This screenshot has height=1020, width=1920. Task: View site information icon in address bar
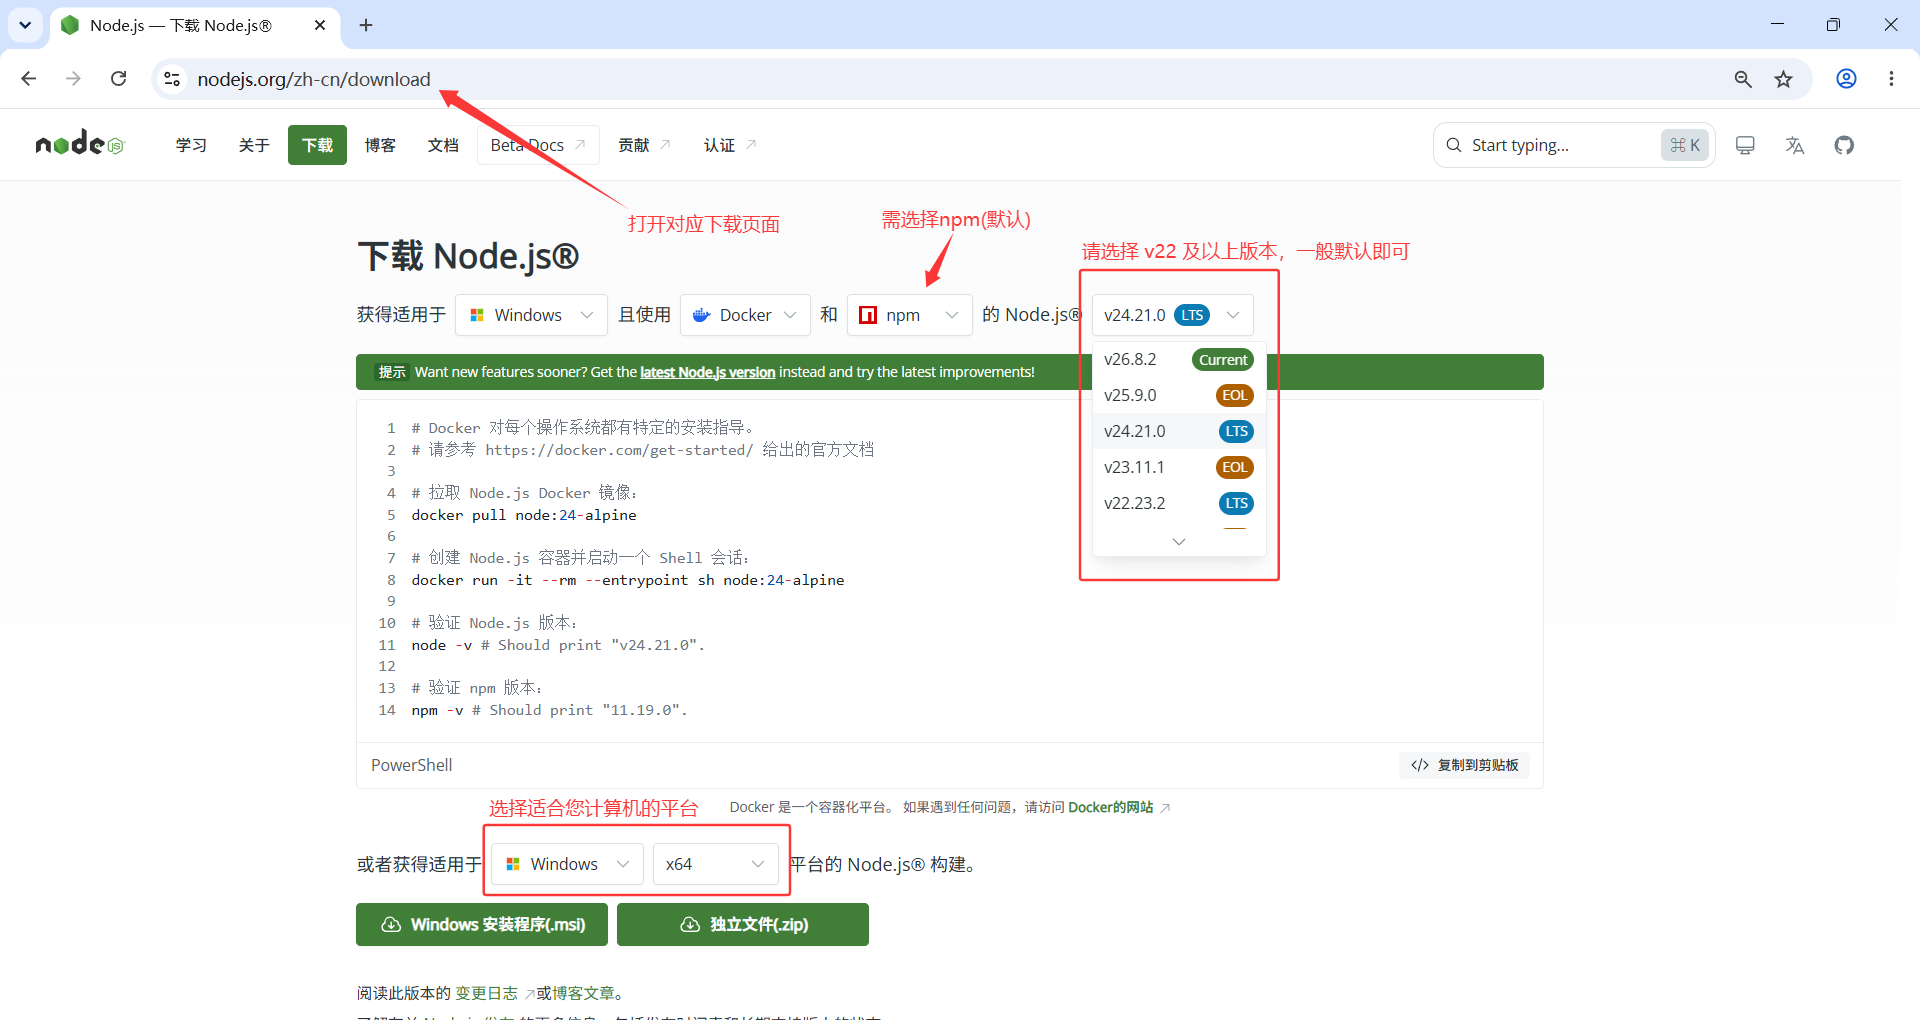(x=172, y=79)
